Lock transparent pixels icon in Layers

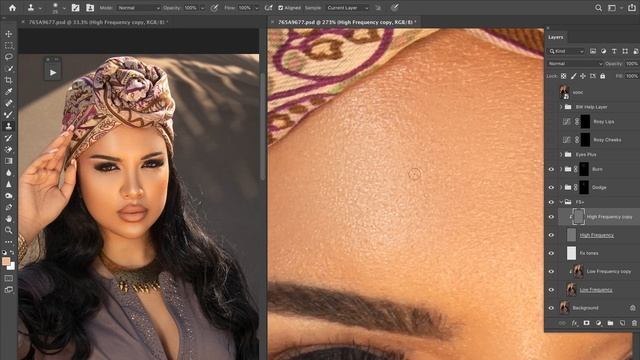coord(563,76)
